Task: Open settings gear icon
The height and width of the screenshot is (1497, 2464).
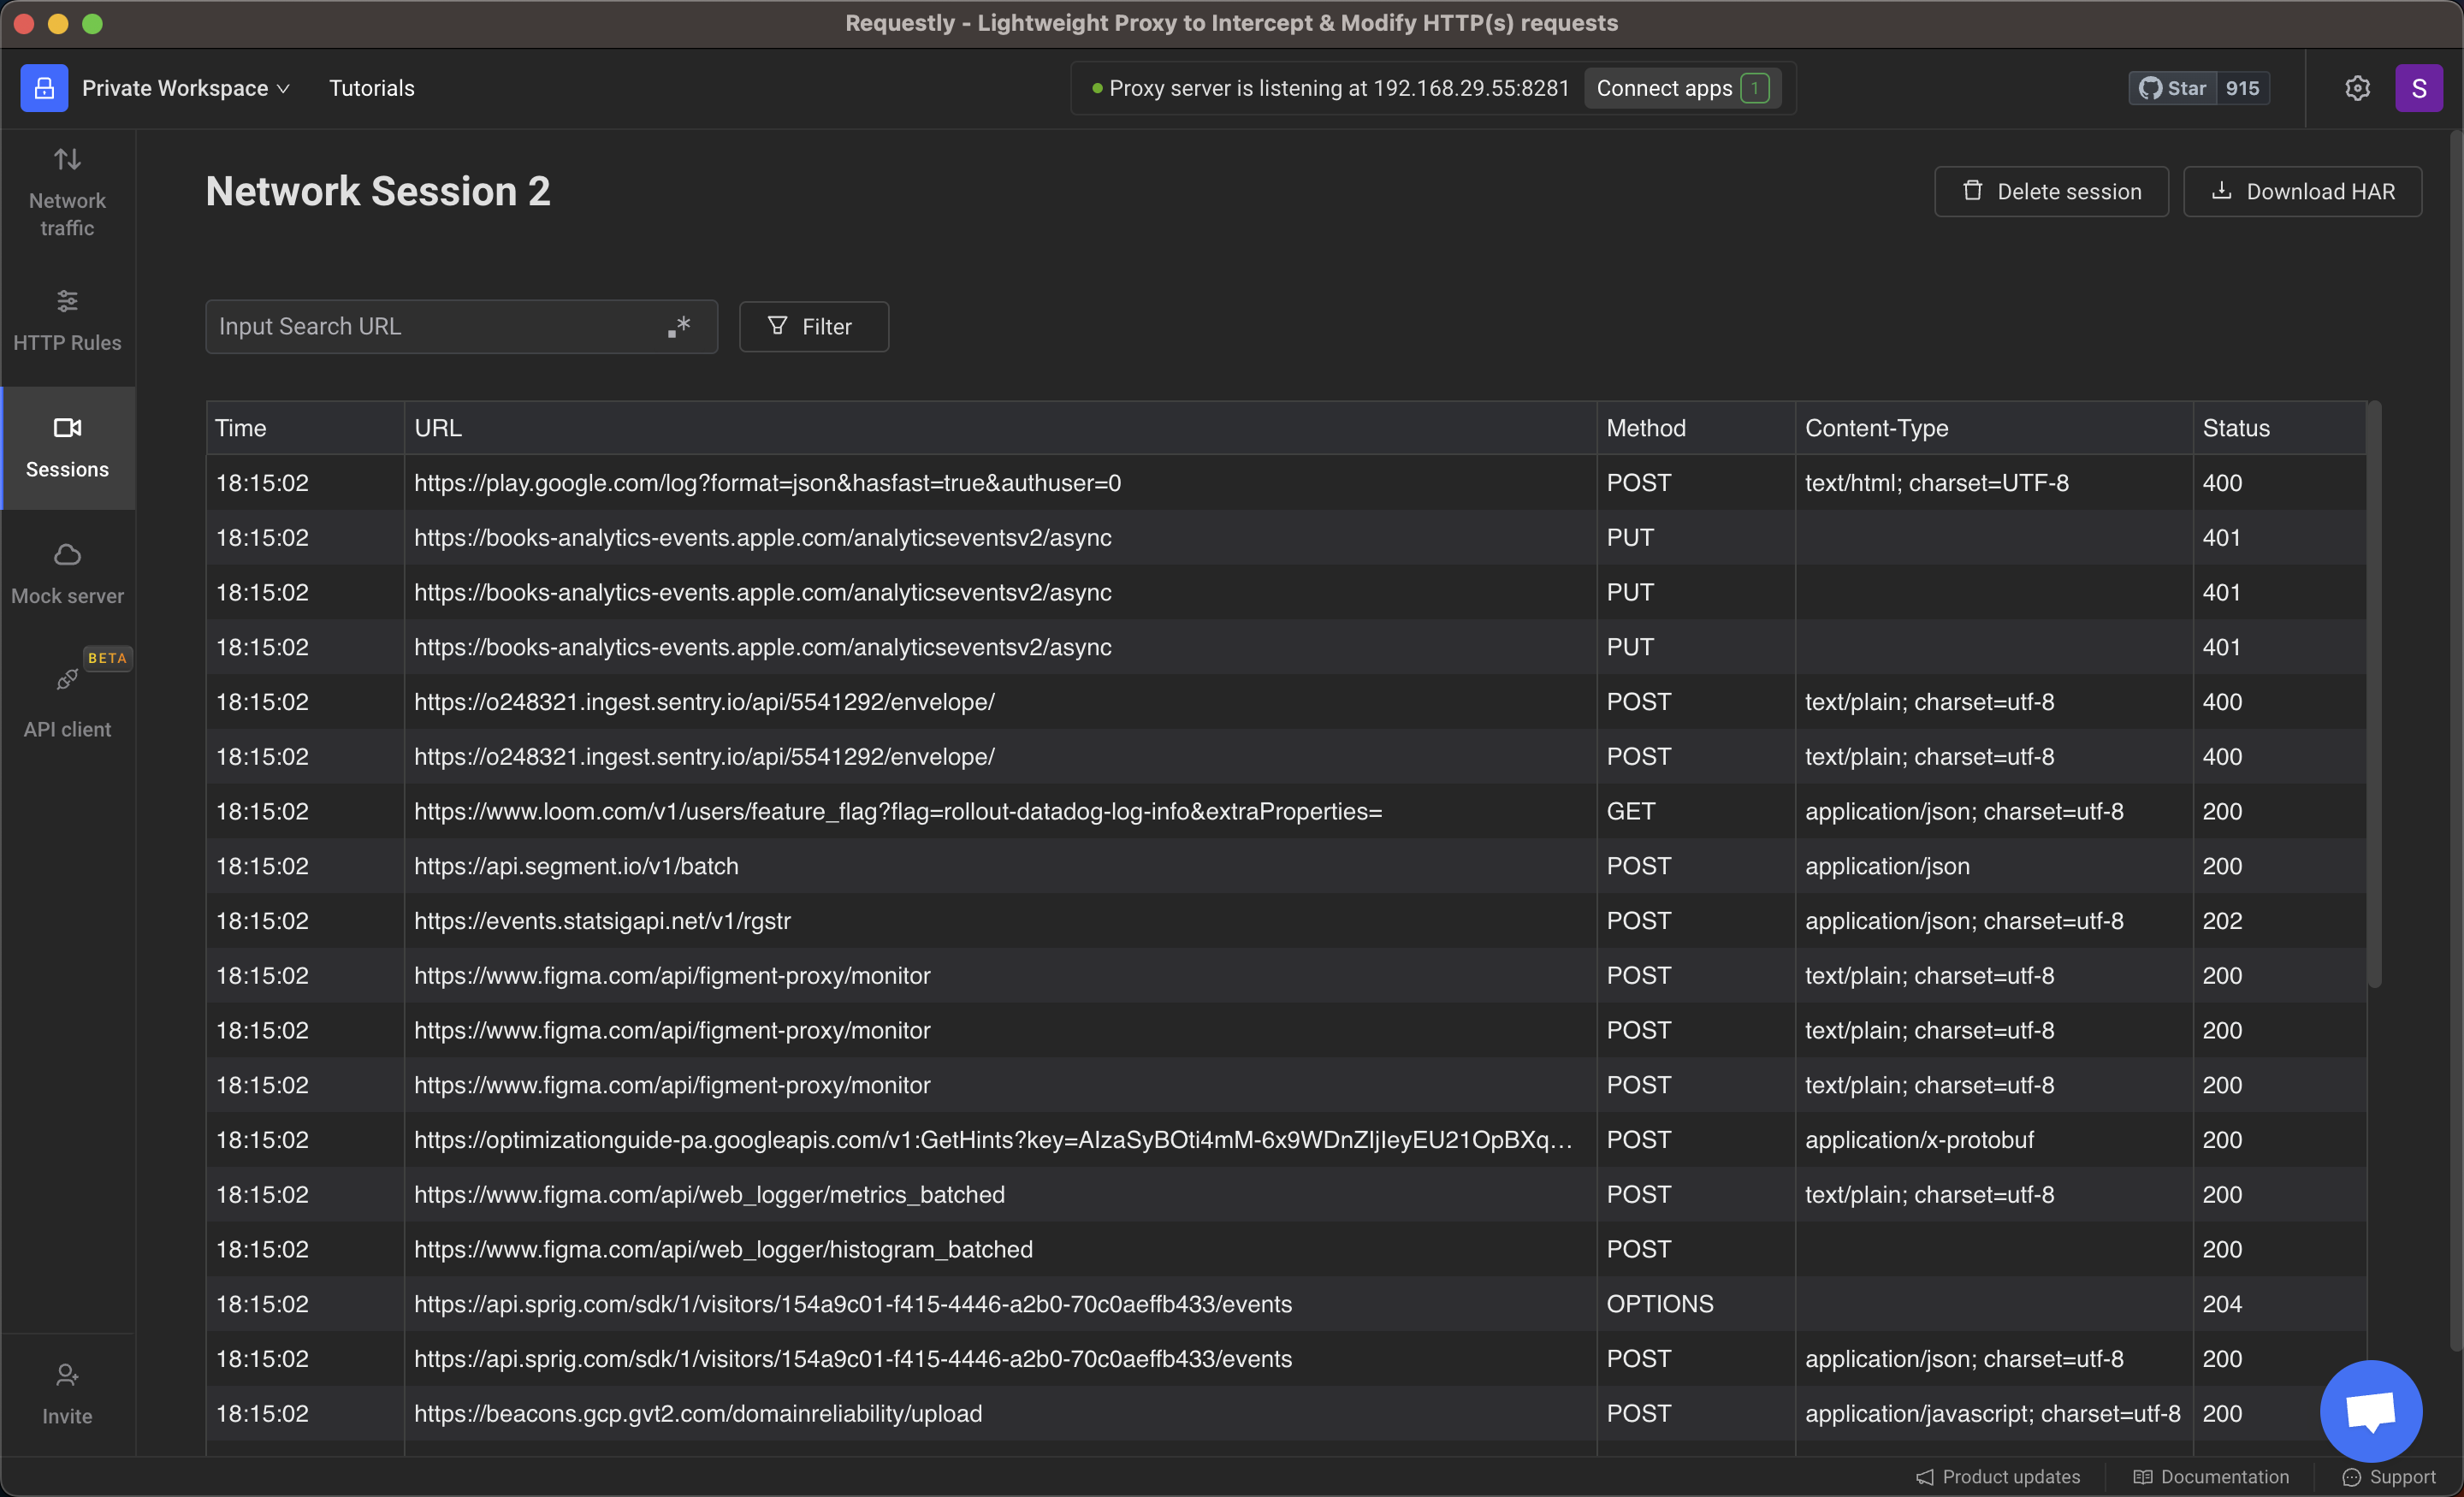Action: (x=2357, y=88)
